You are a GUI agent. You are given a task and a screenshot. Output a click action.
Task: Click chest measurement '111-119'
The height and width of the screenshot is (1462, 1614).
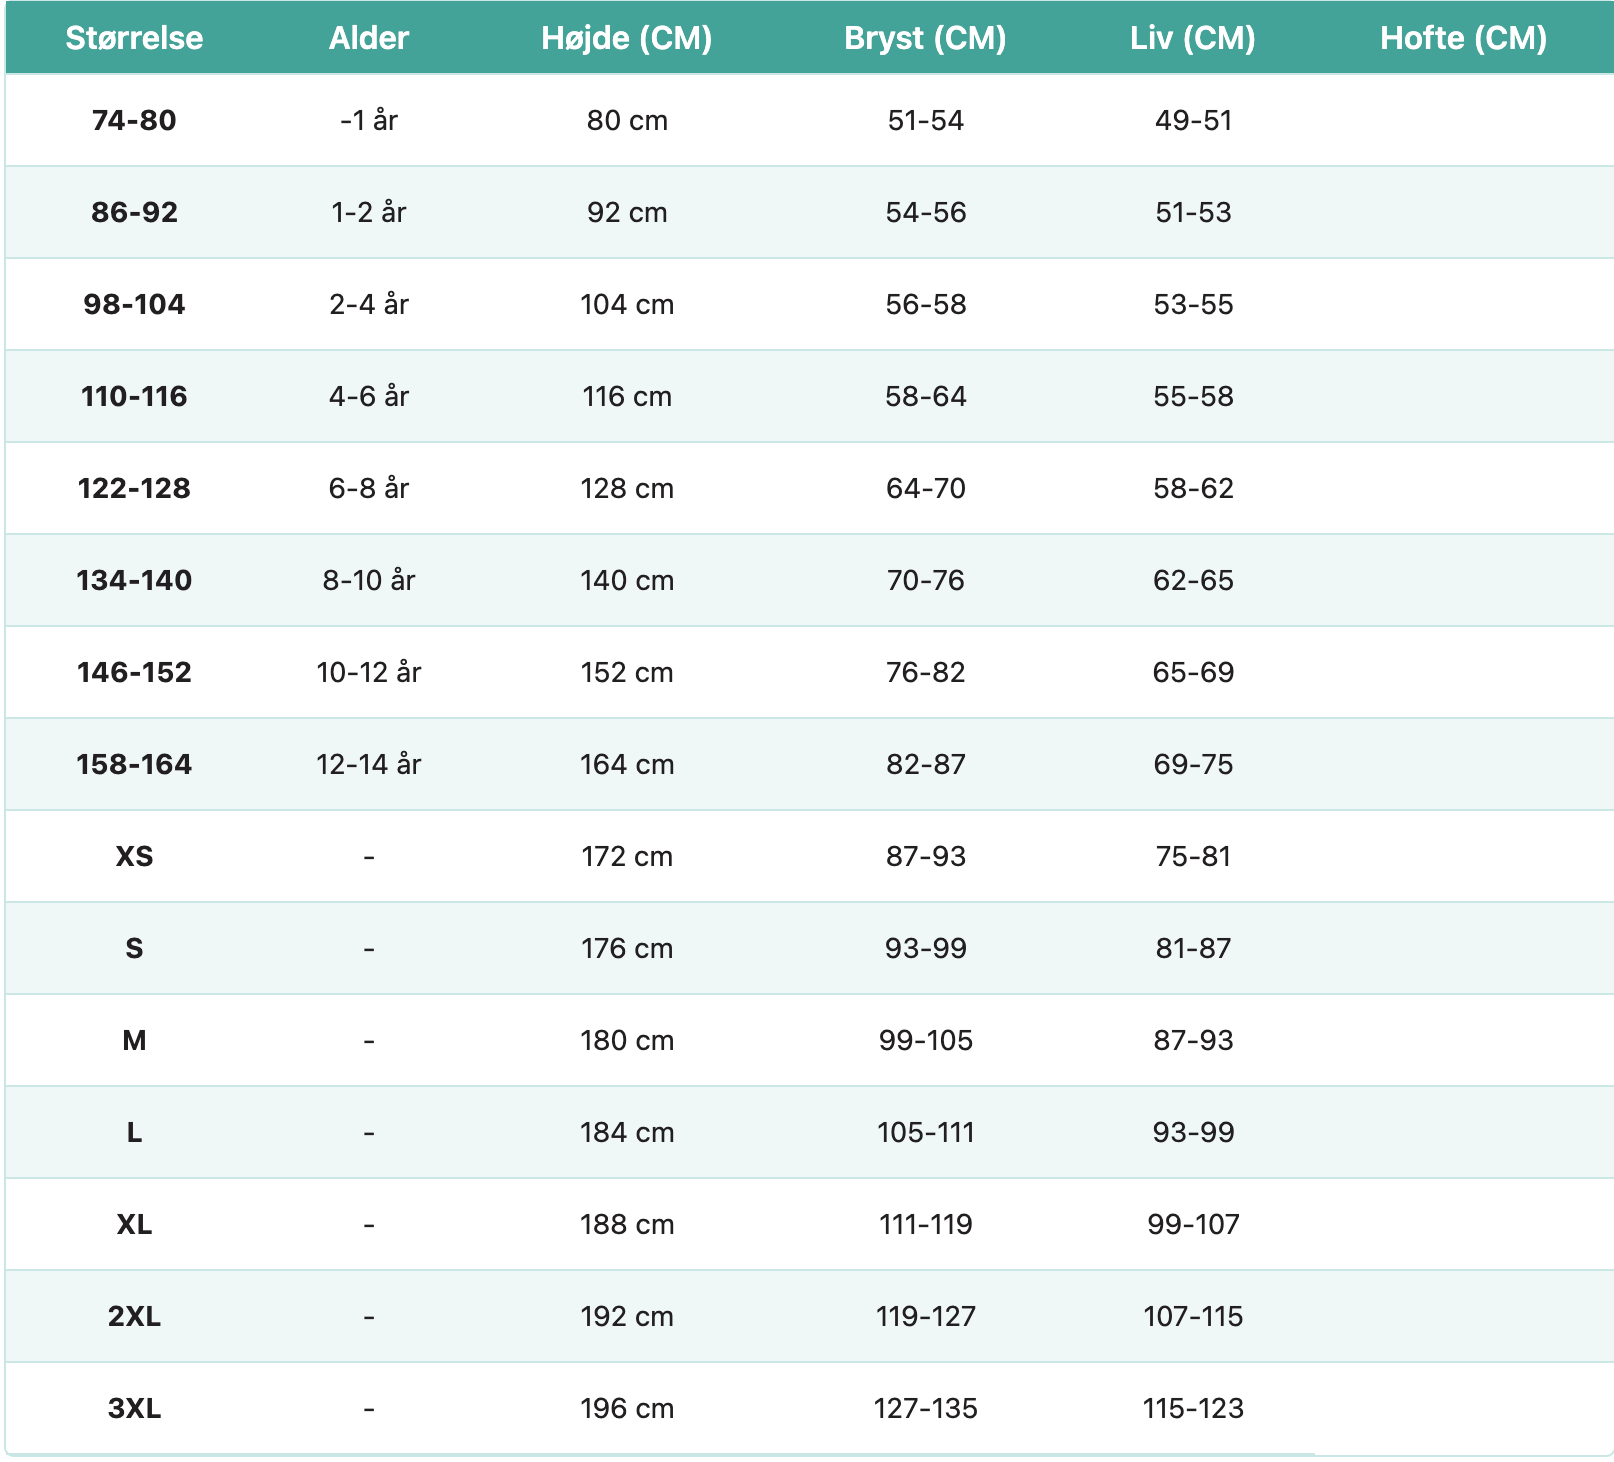click(x=926, y=1224)
